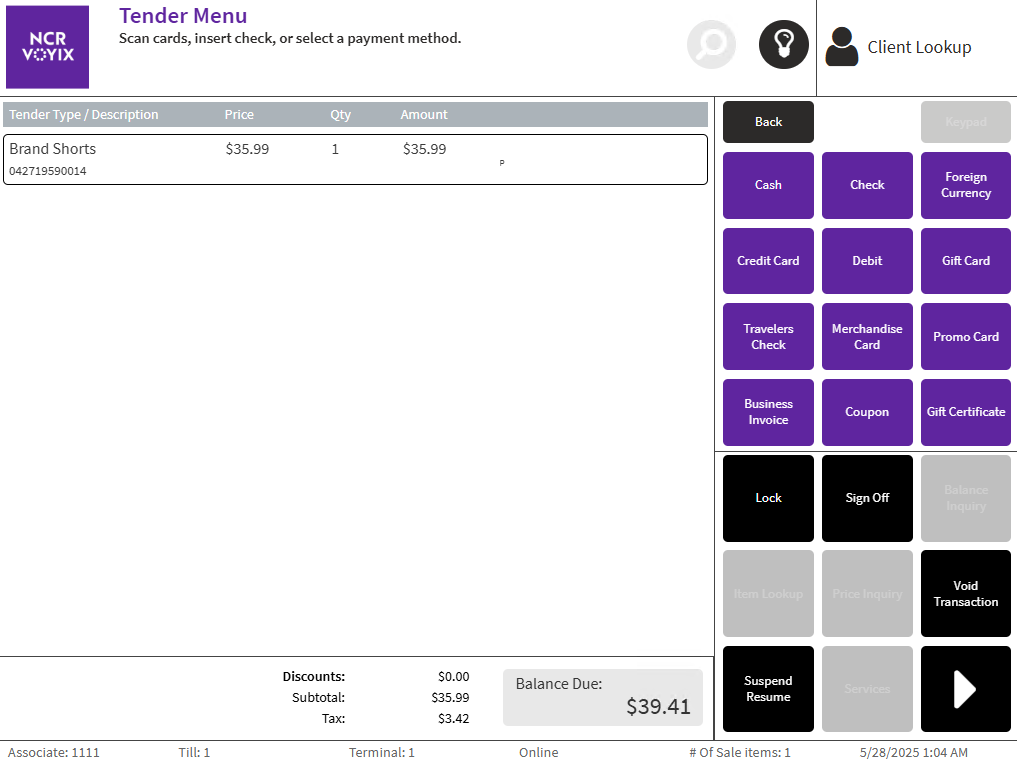This screenshot has height=761, width=1017.
Task: Show more options with right arrow
Action: (x=965, y=689)
